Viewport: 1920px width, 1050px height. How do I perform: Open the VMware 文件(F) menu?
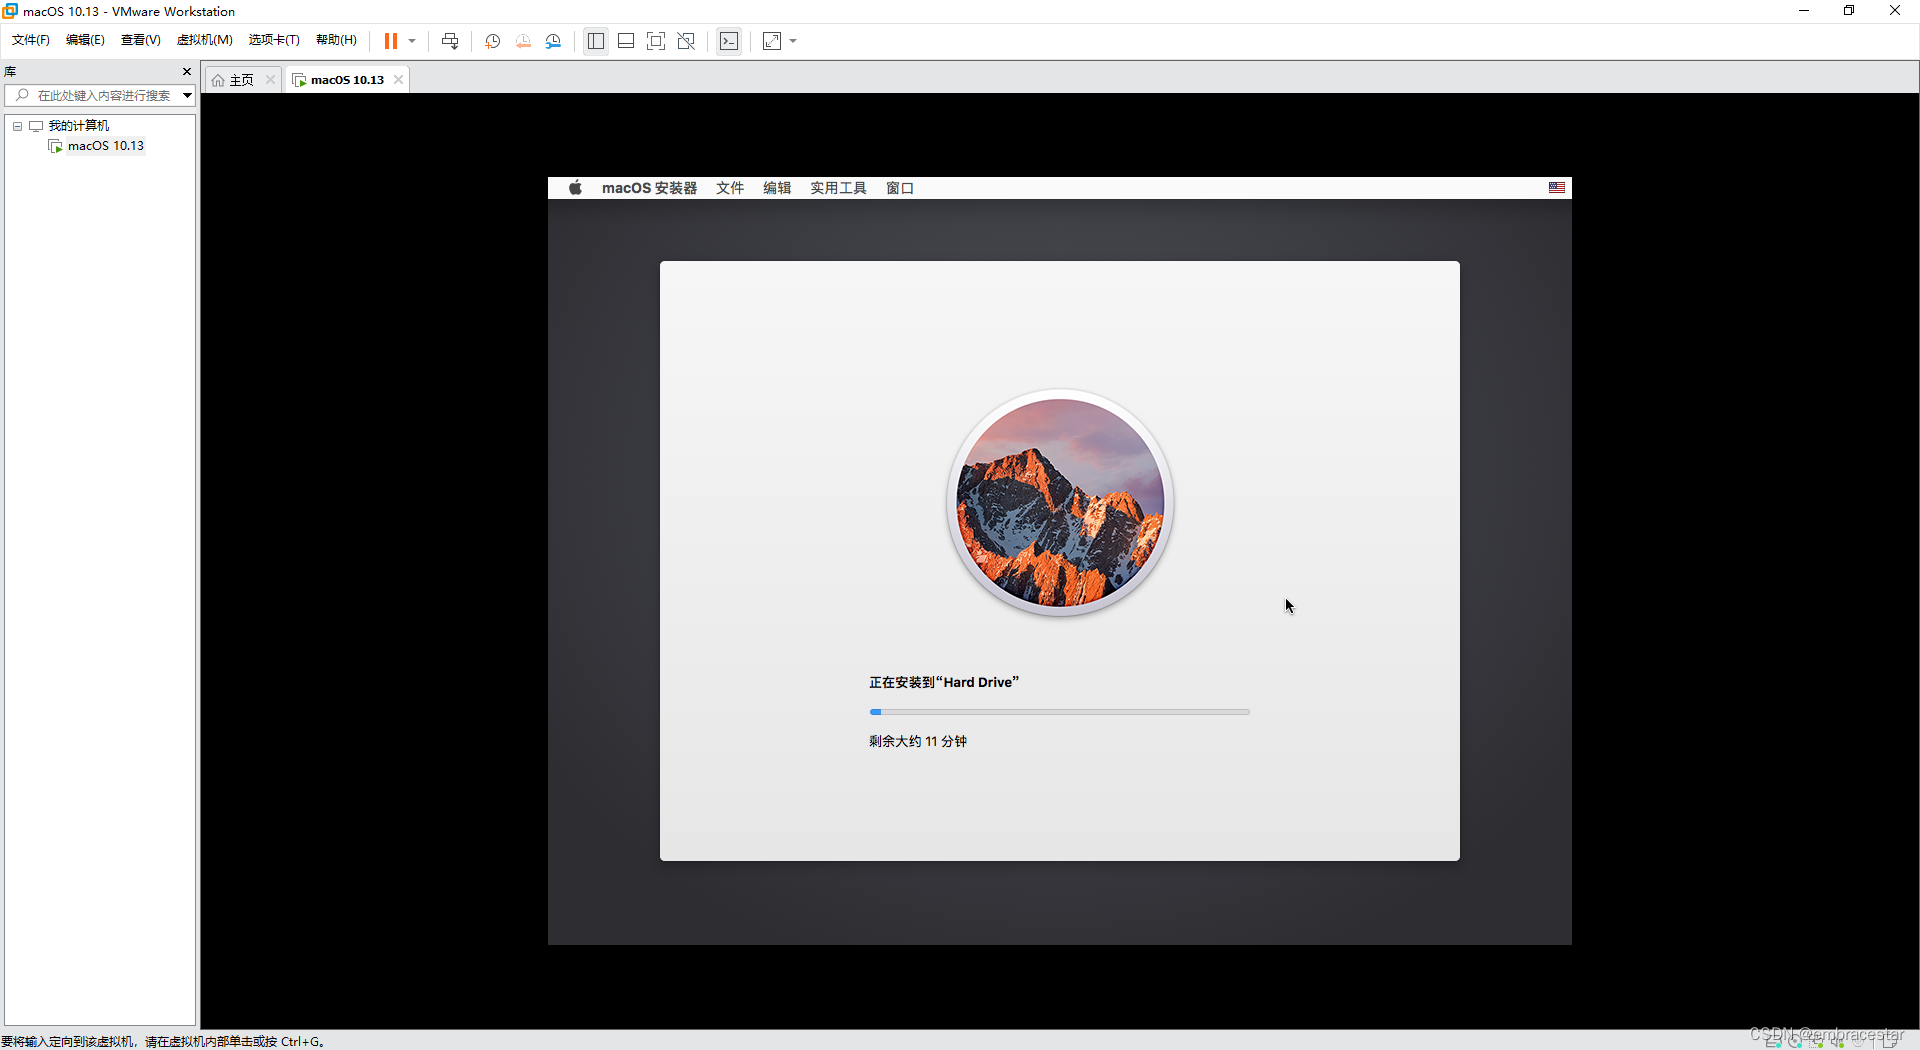(31, 40)
